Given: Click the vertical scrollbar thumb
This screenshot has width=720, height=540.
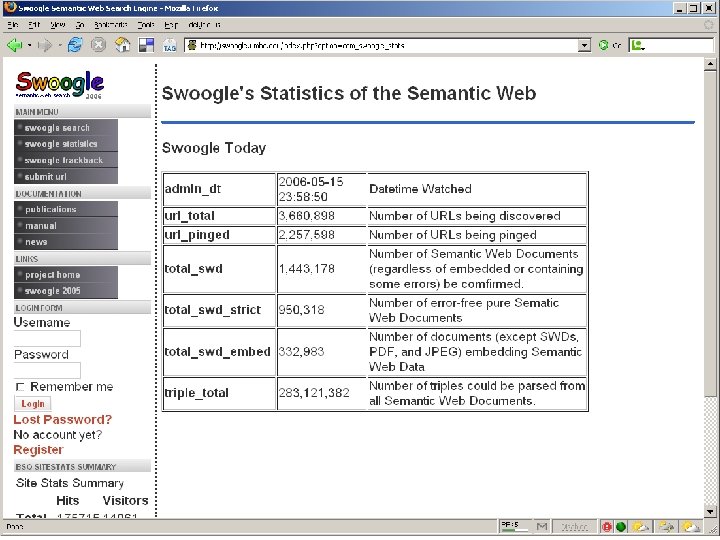Looking at the screenshot, I should click(710, 234).
